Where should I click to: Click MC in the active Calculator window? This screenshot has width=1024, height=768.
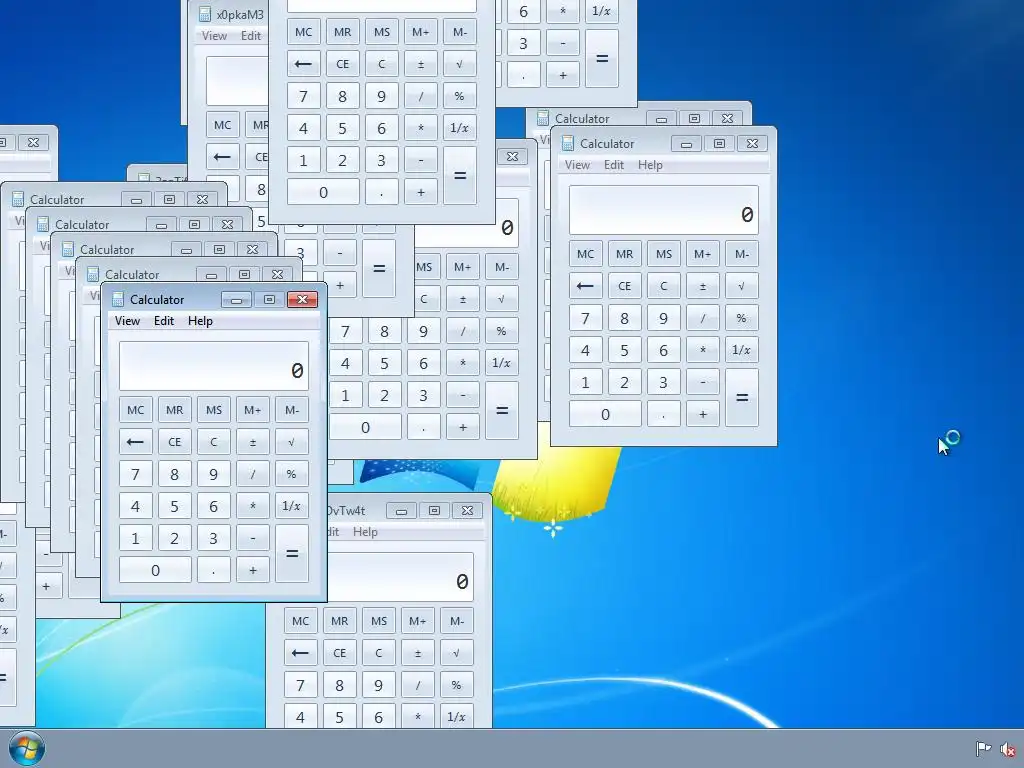point(135,410)
